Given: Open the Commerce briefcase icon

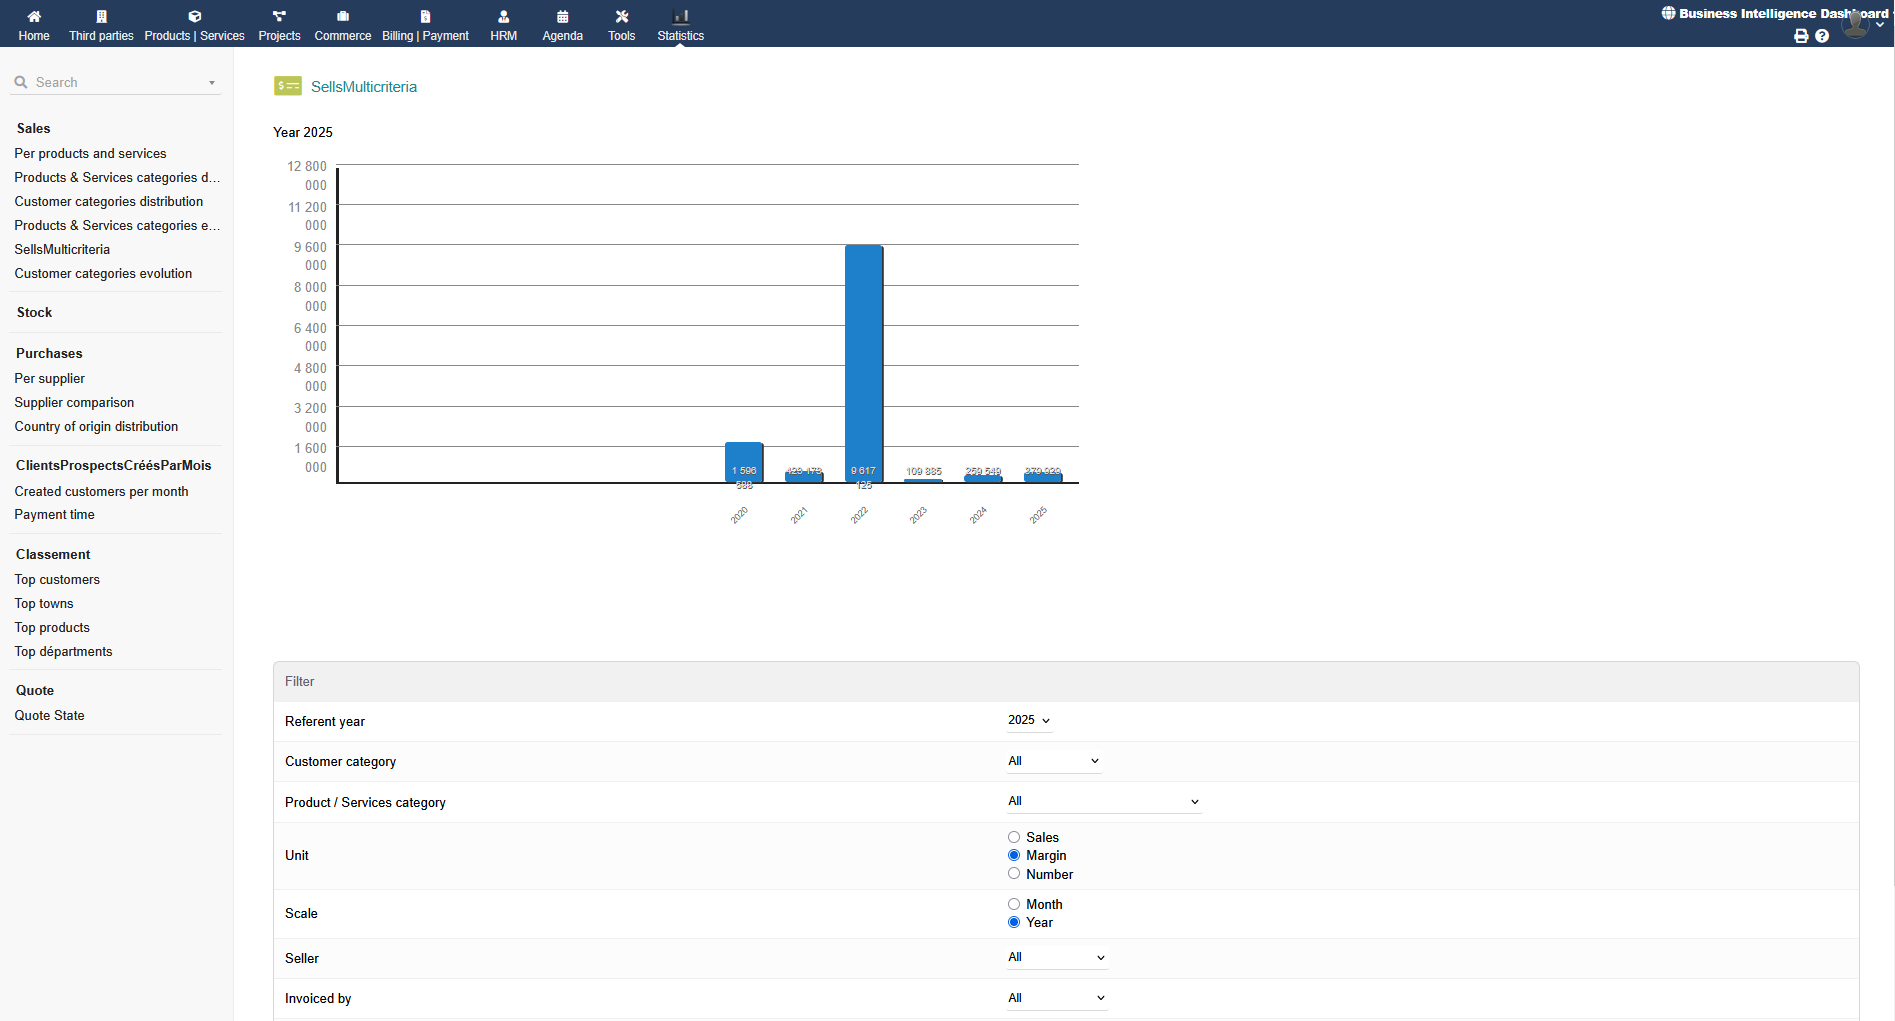Looking at the screenshot, I should click(x=343, y=17).
